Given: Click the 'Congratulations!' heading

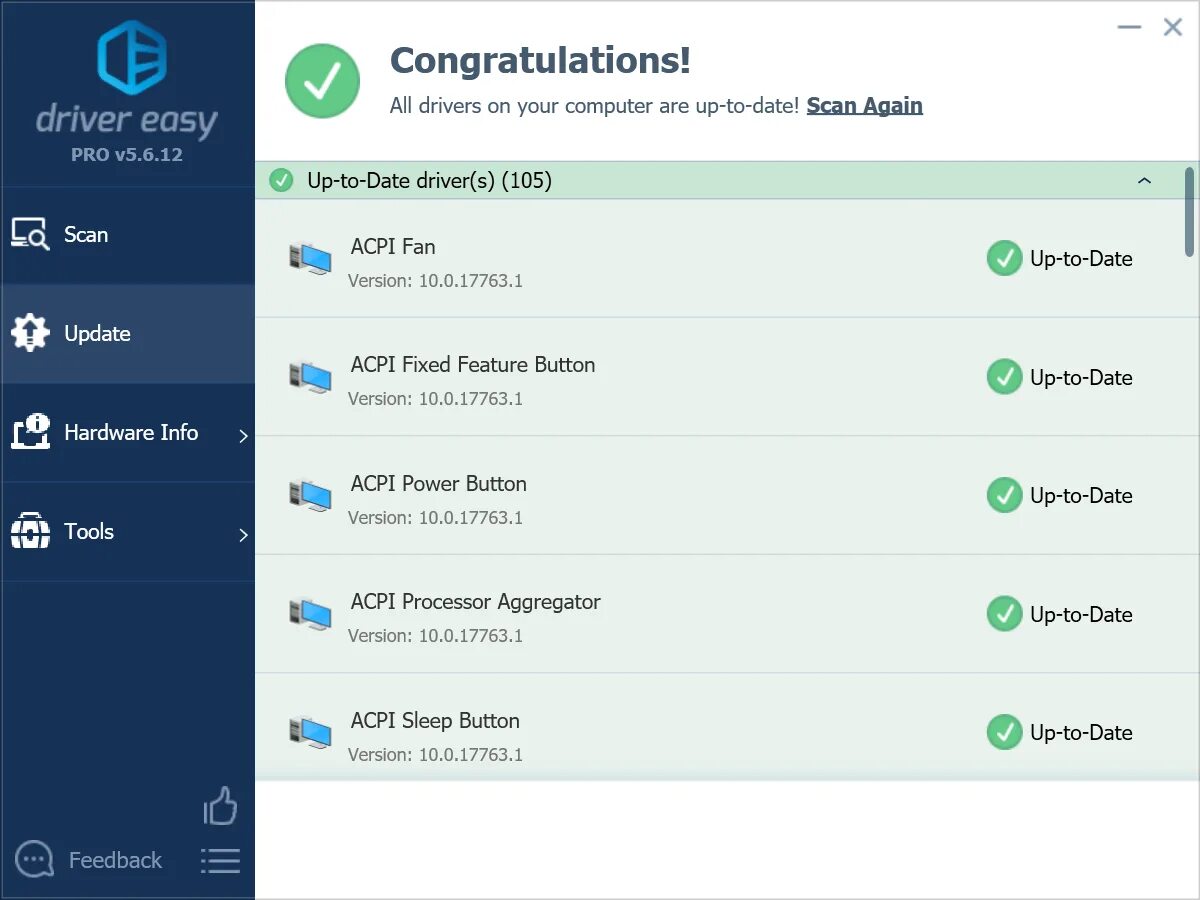Looking at the screenshot, I should (x=540, y=61).
